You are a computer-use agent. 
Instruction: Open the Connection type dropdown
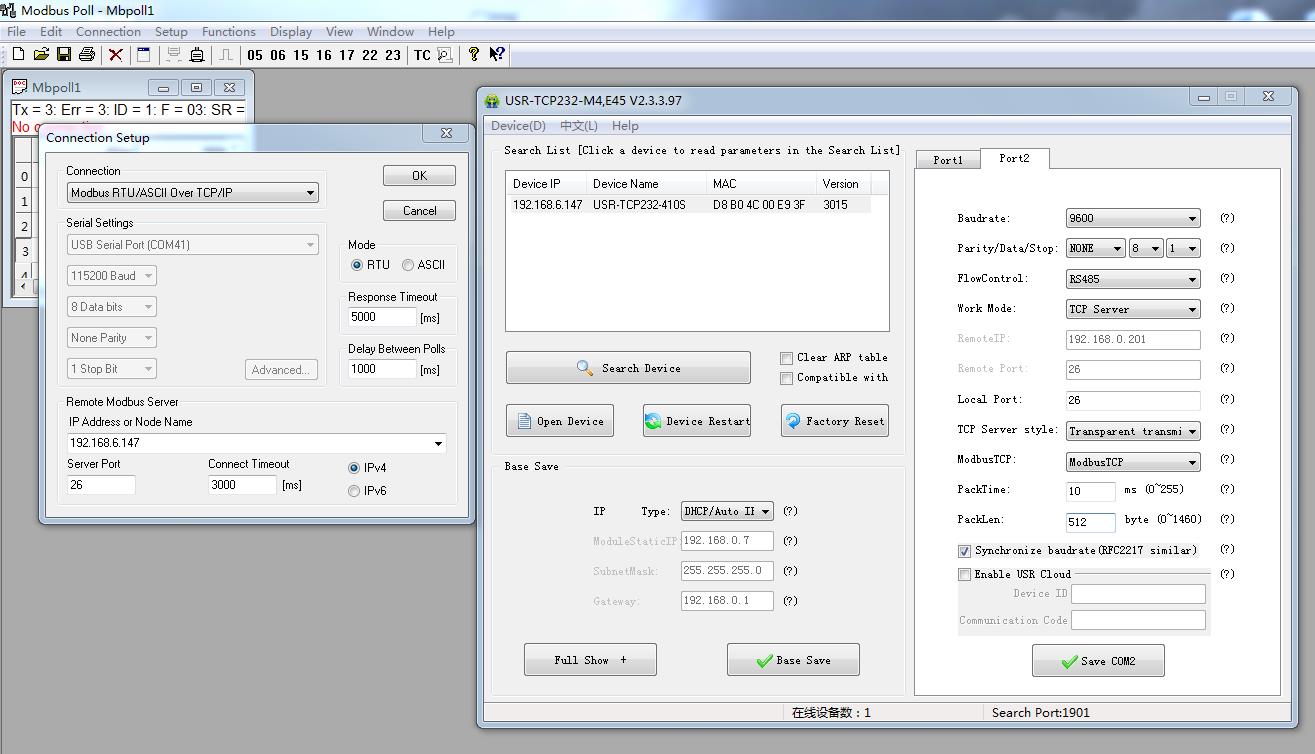pyautogui.click(x=193, y=193)
